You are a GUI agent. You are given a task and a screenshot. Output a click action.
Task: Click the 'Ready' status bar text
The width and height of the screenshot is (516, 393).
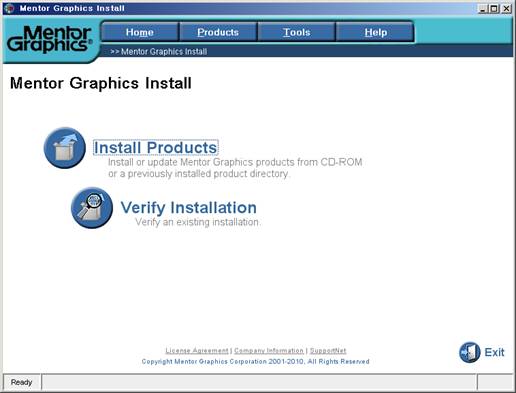pos(21,382)
